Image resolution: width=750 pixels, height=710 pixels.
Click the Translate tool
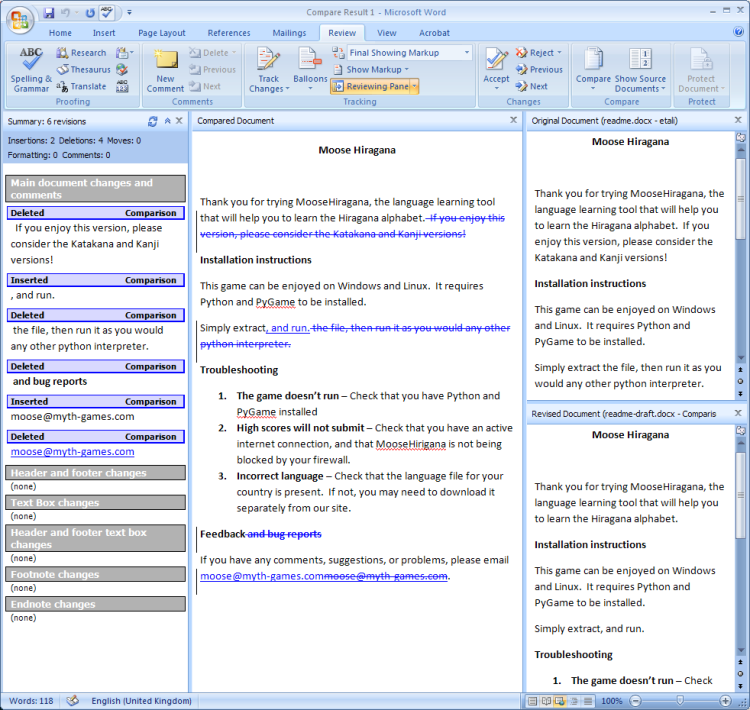point(81,86)
